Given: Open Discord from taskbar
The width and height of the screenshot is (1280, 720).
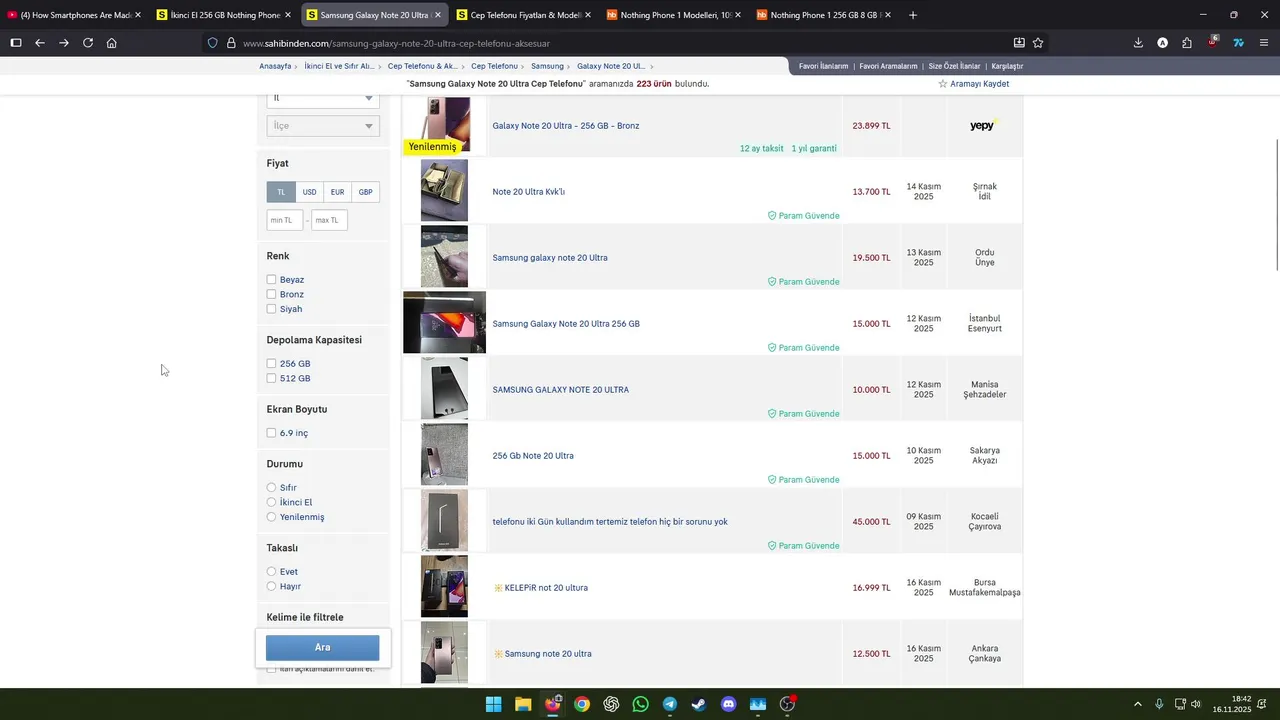Looking at the screenshot, I should point(728,704).
